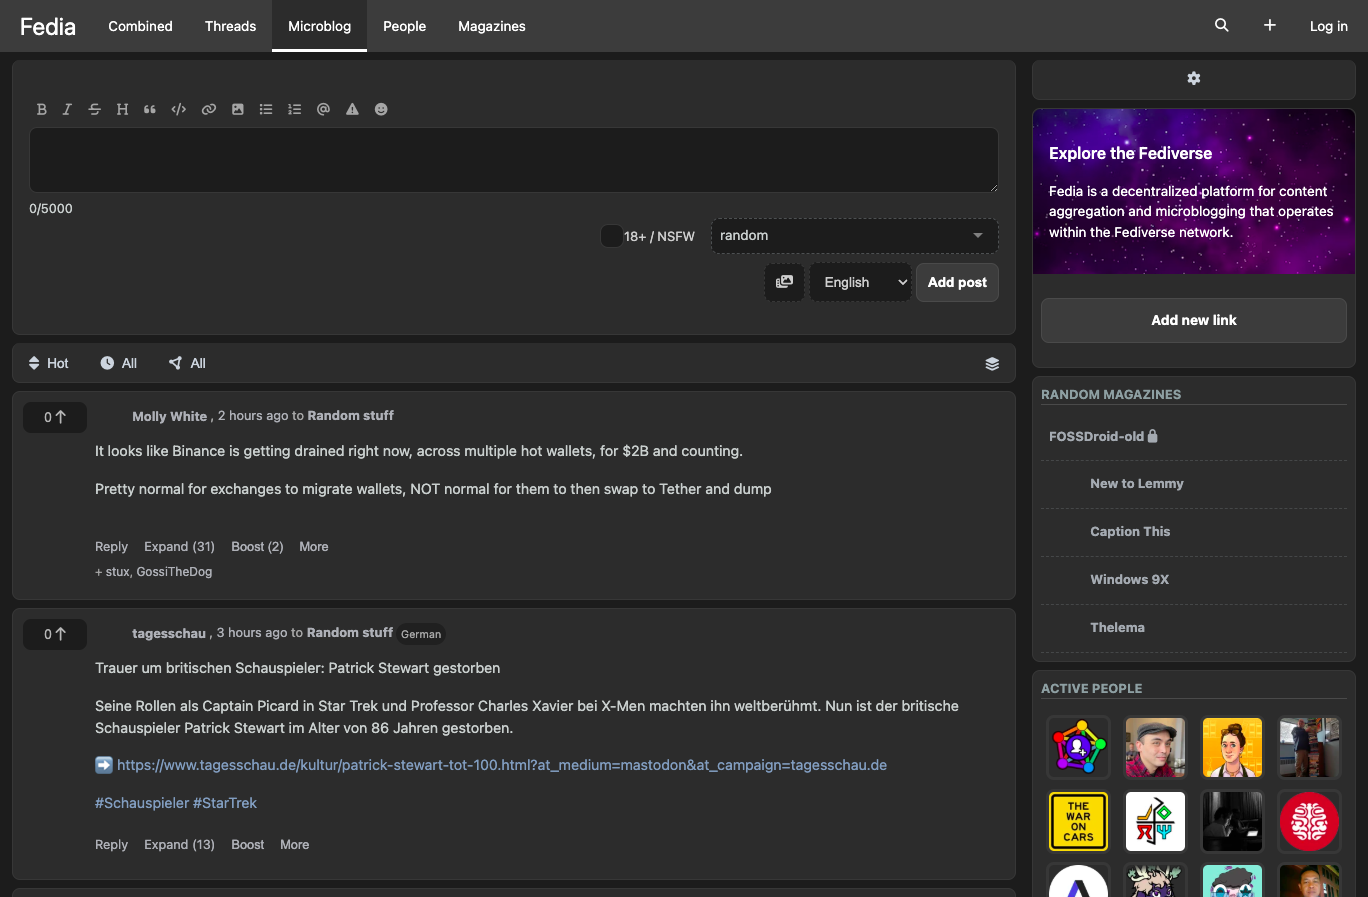Upvote the tagesschau post
This screenshot has height=897, width=1368.
(55, 634)
